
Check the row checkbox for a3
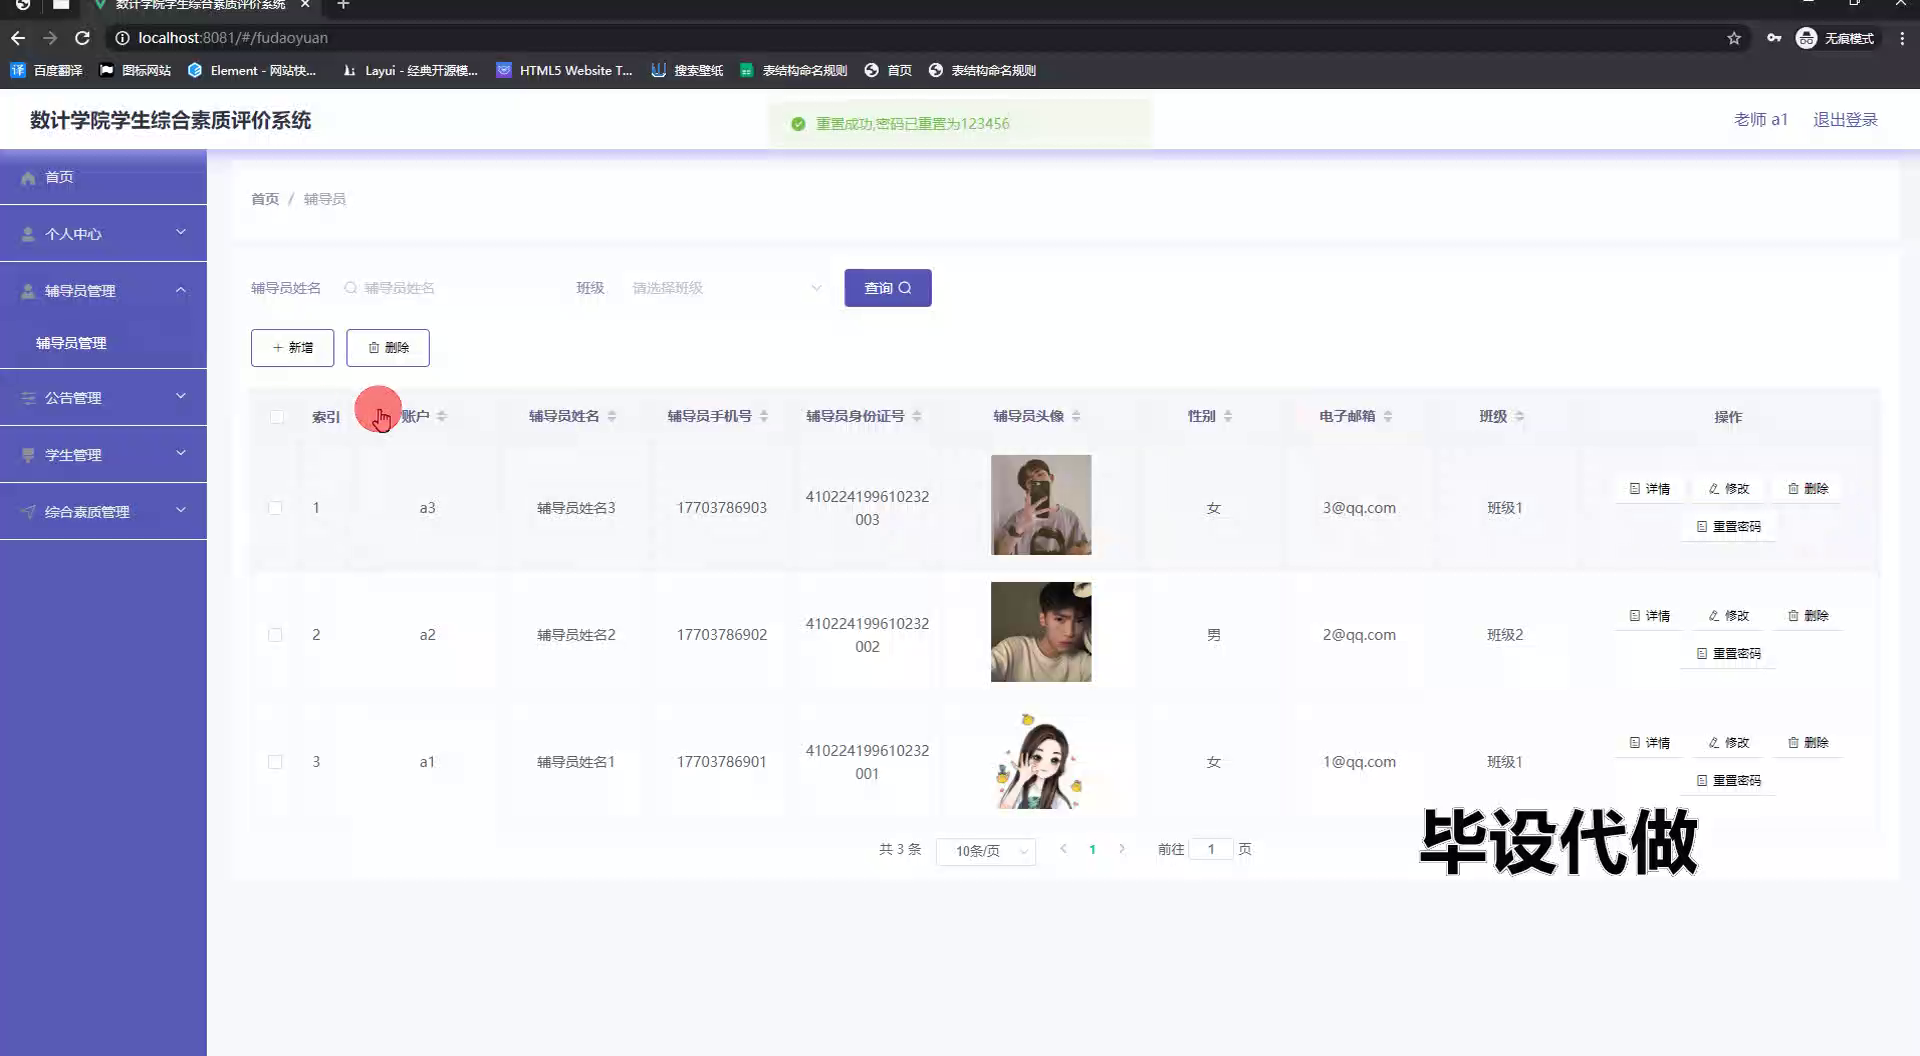click(x=275, y=508)
